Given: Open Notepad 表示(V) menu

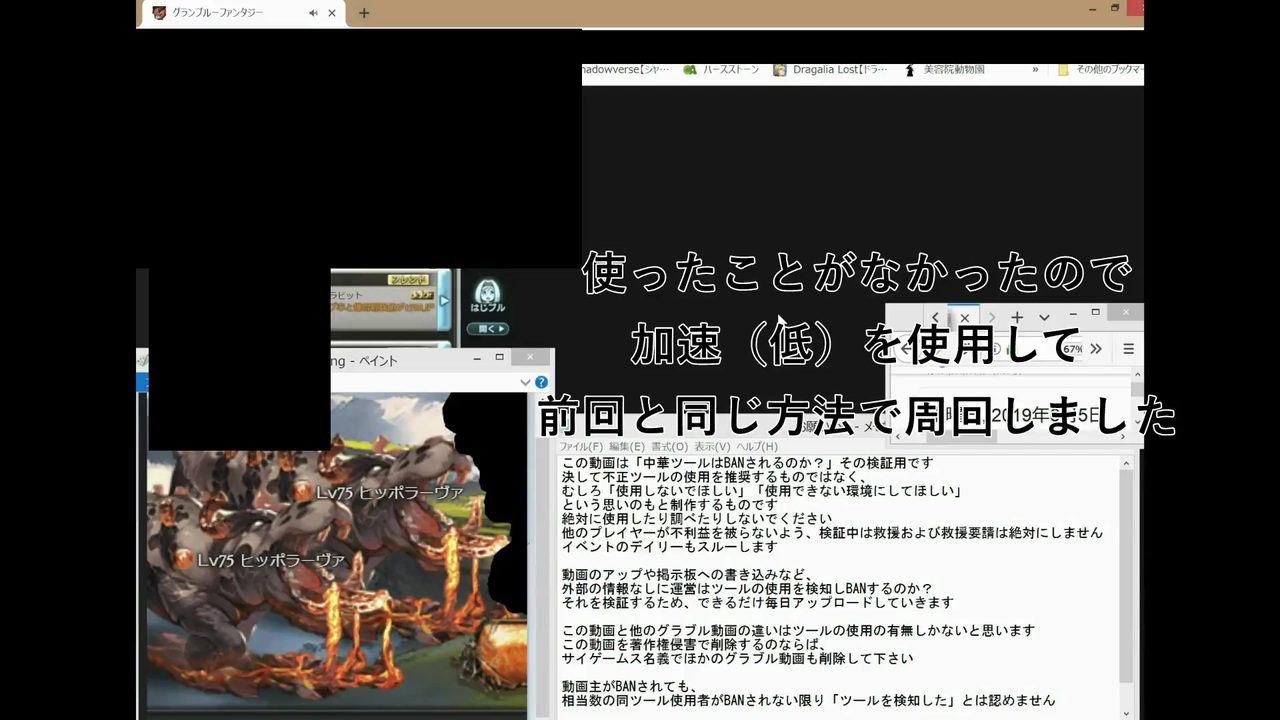Looking at the screenshot, I should [712, 447].
